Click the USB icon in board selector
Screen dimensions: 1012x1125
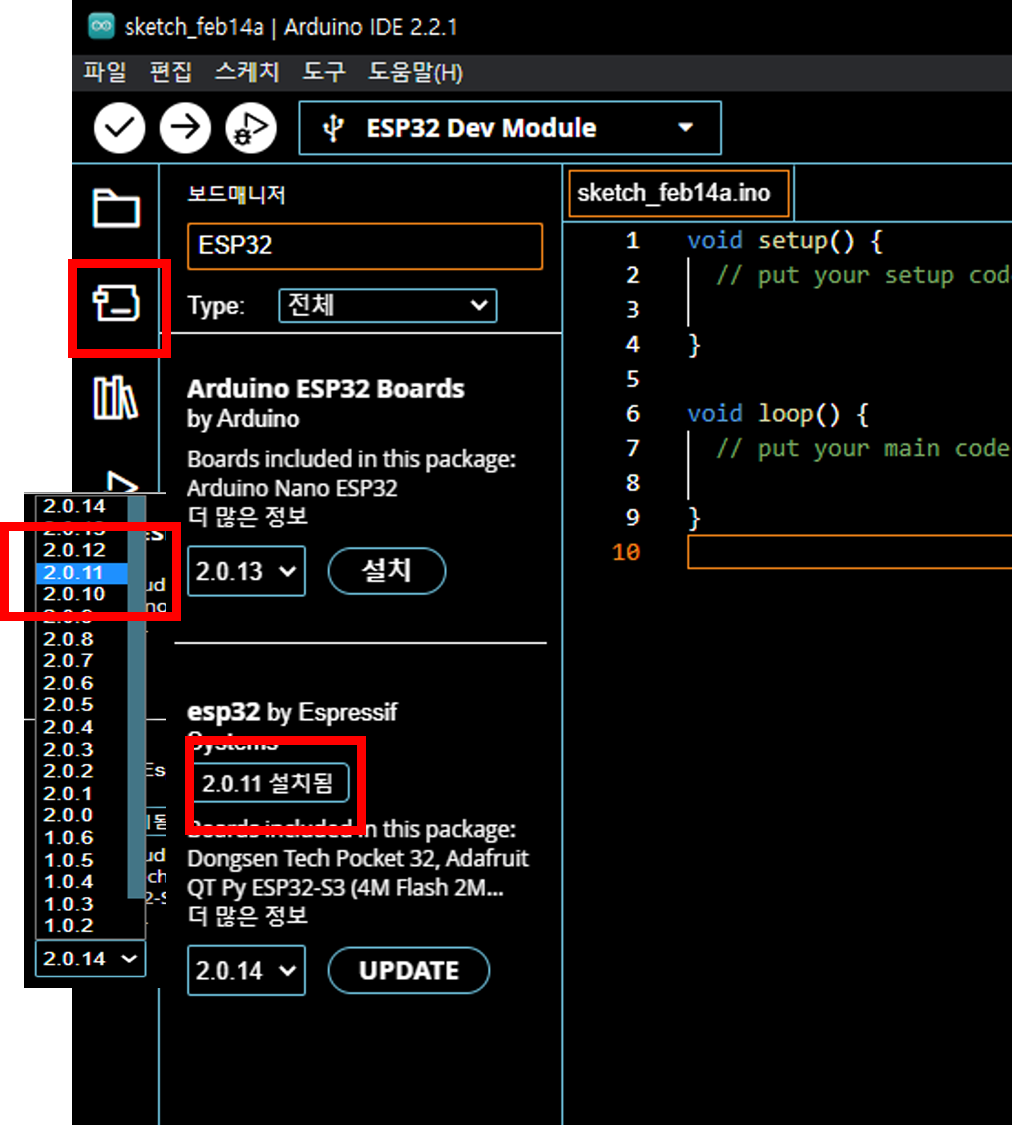(x=333, y=128)
